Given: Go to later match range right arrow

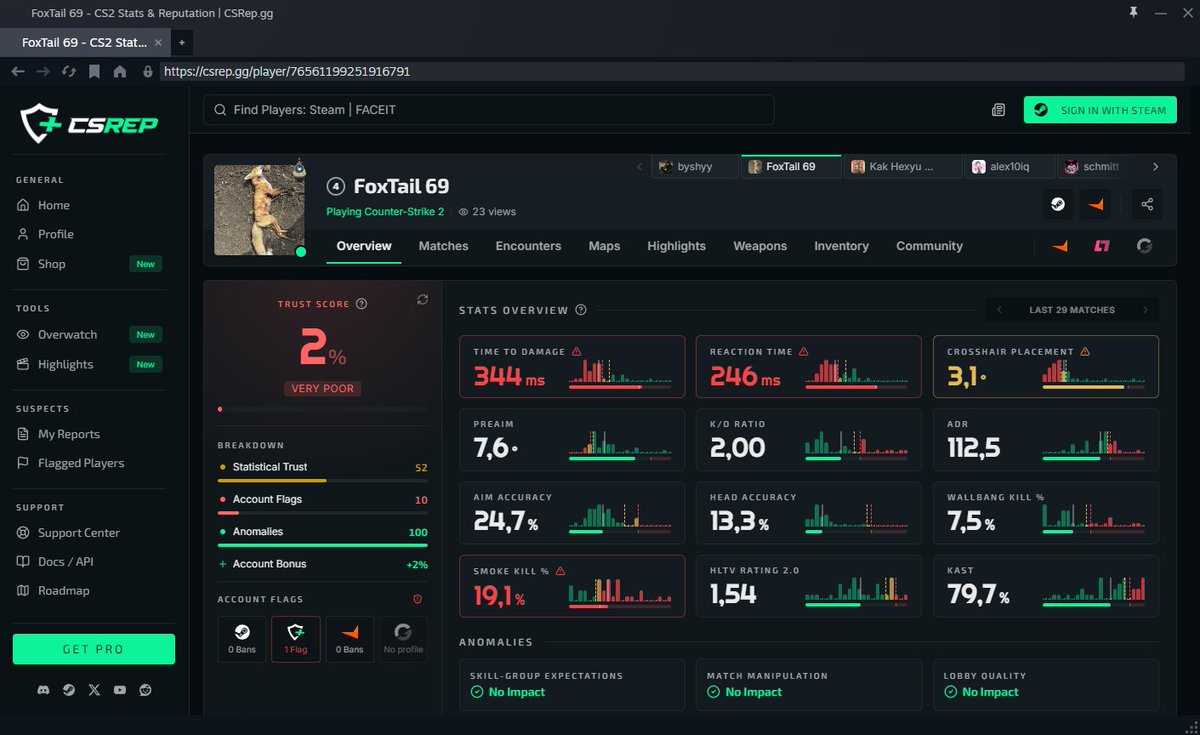Looking at the screenshot, I should pos(1146,310).
